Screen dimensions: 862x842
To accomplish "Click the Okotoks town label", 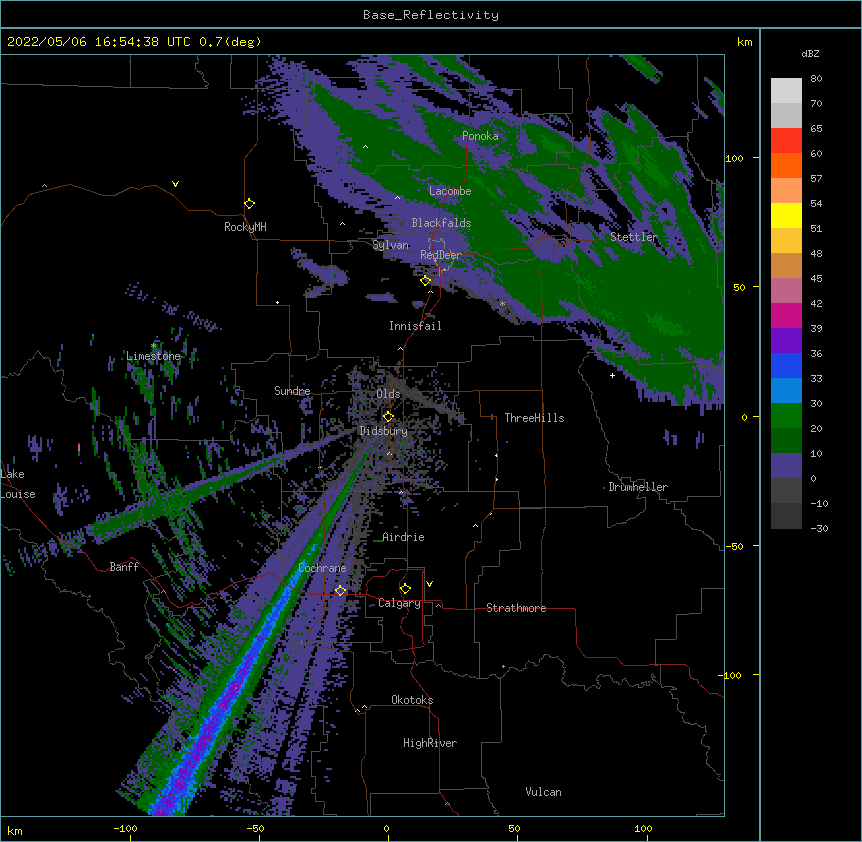I will click(x=412, y=700).
